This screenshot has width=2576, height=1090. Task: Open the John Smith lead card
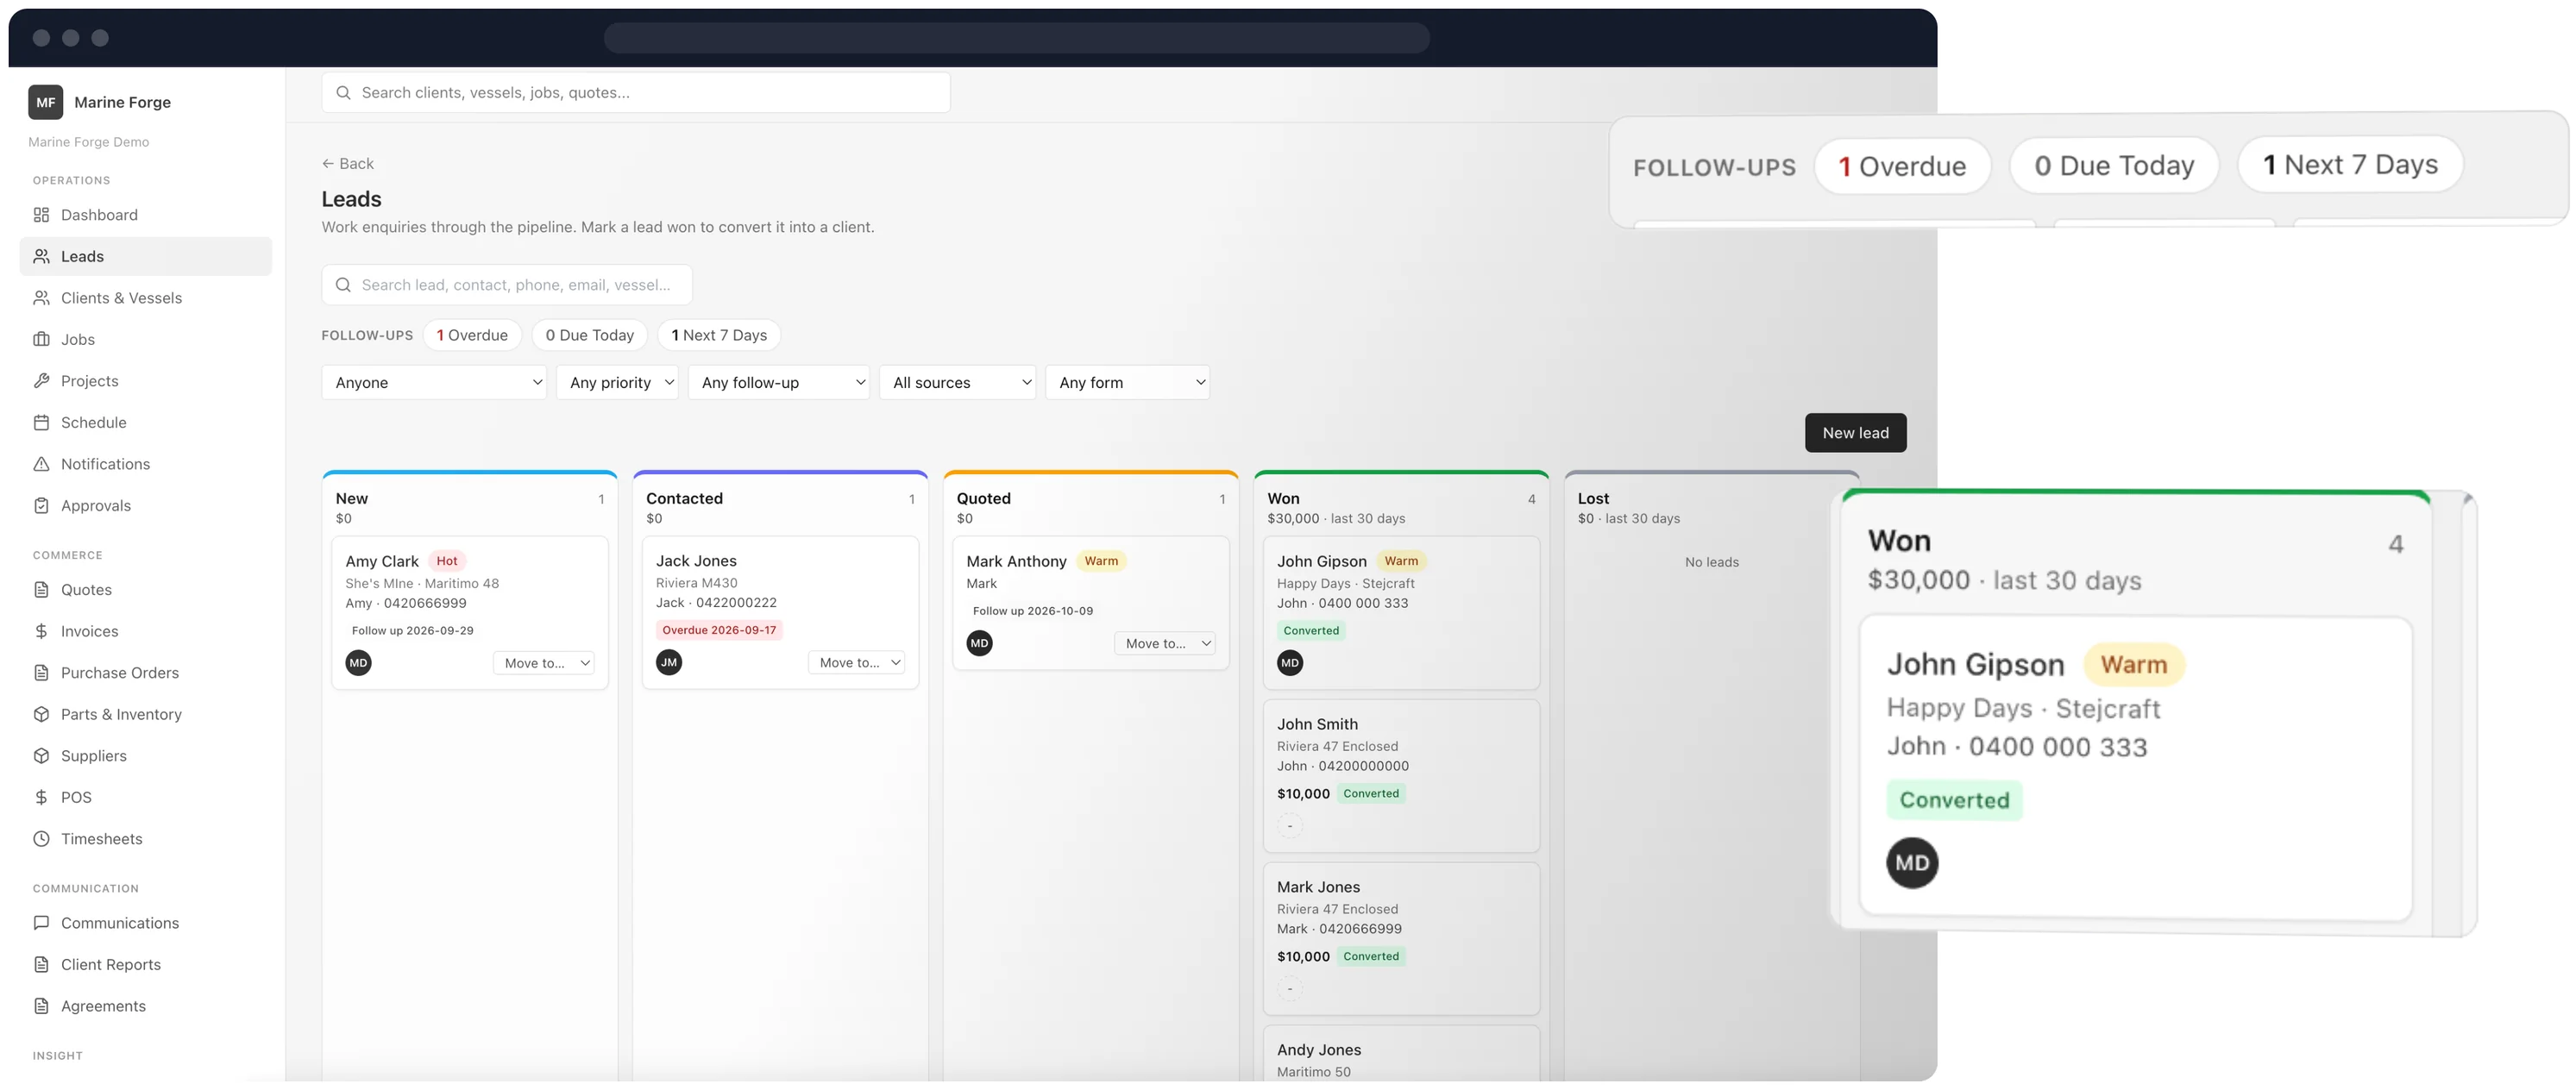click(x=1401, y=775)
